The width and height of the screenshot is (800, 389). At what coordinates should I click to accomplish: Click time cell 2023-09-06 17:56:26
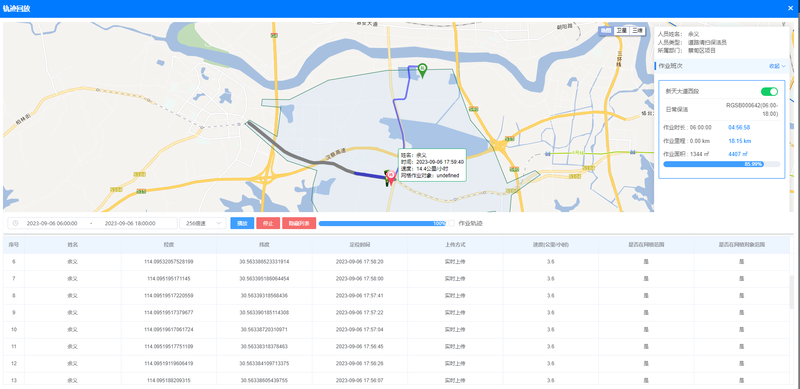pyautogui.click(x=360, y=363)
